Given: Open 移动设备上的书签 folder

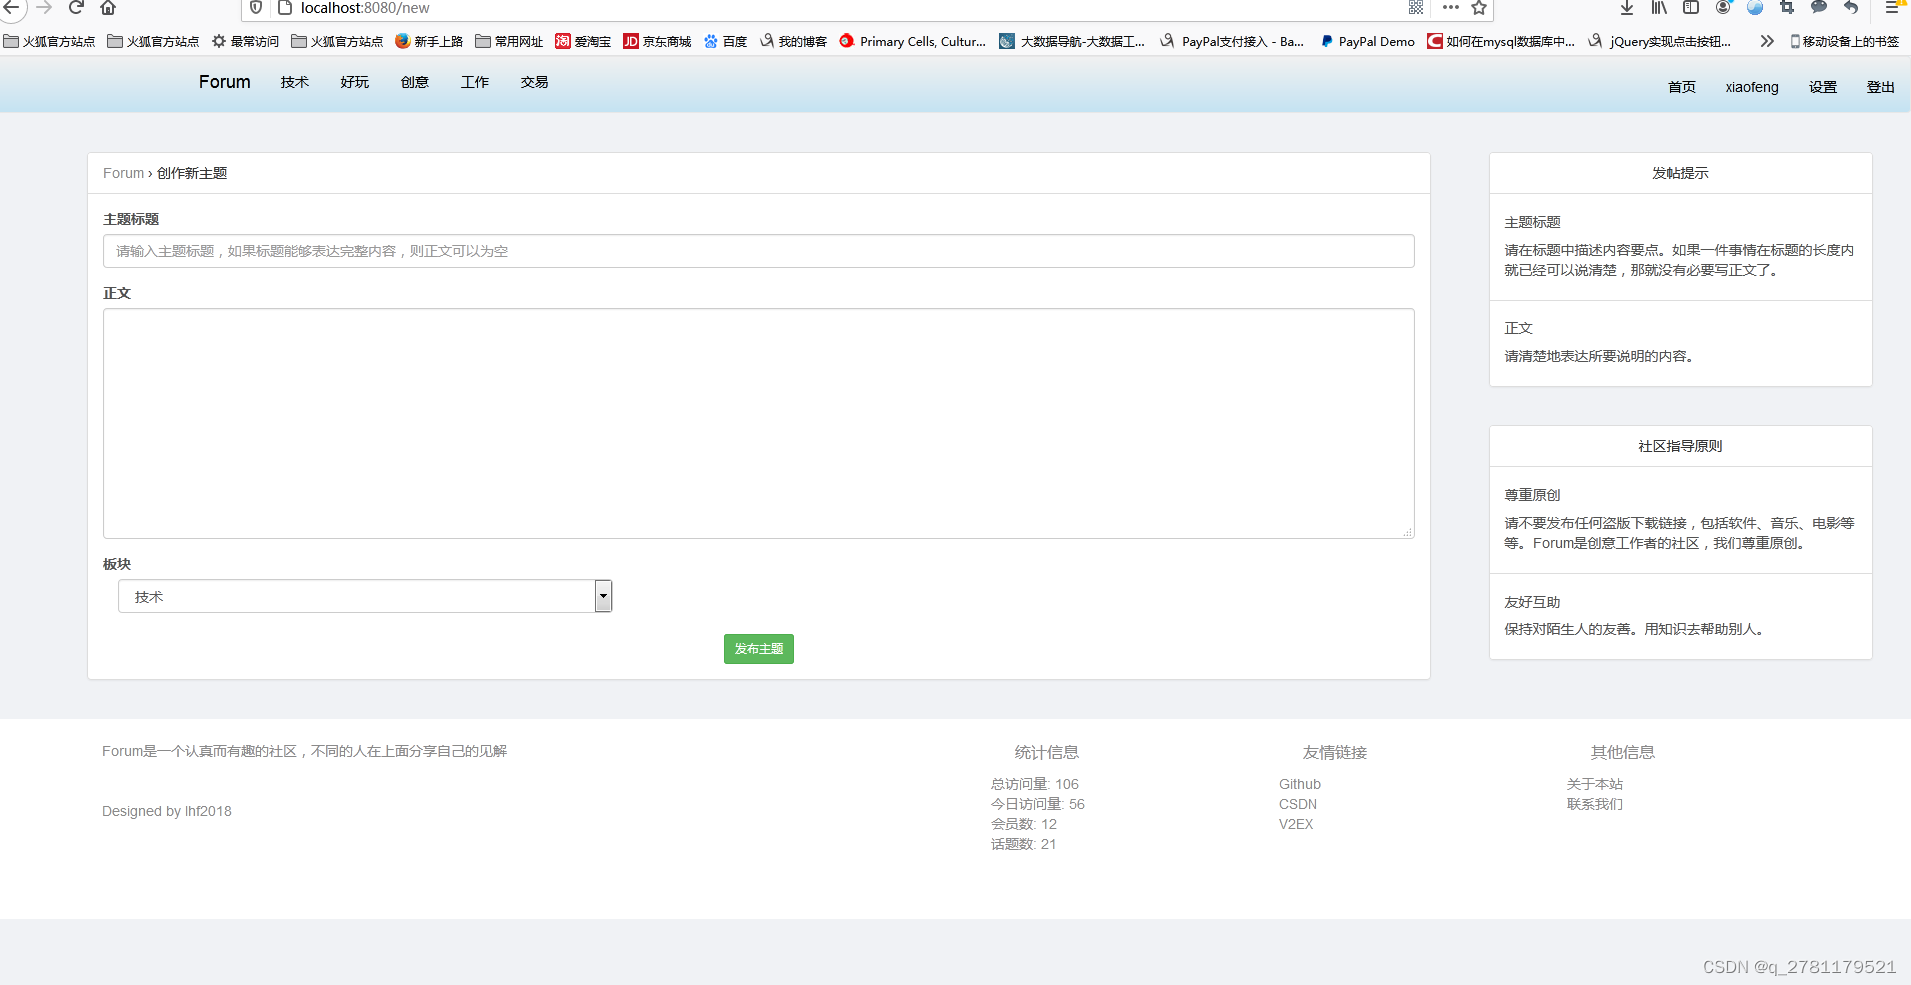Looking at the screenshot, I should tap(1845, 41).
